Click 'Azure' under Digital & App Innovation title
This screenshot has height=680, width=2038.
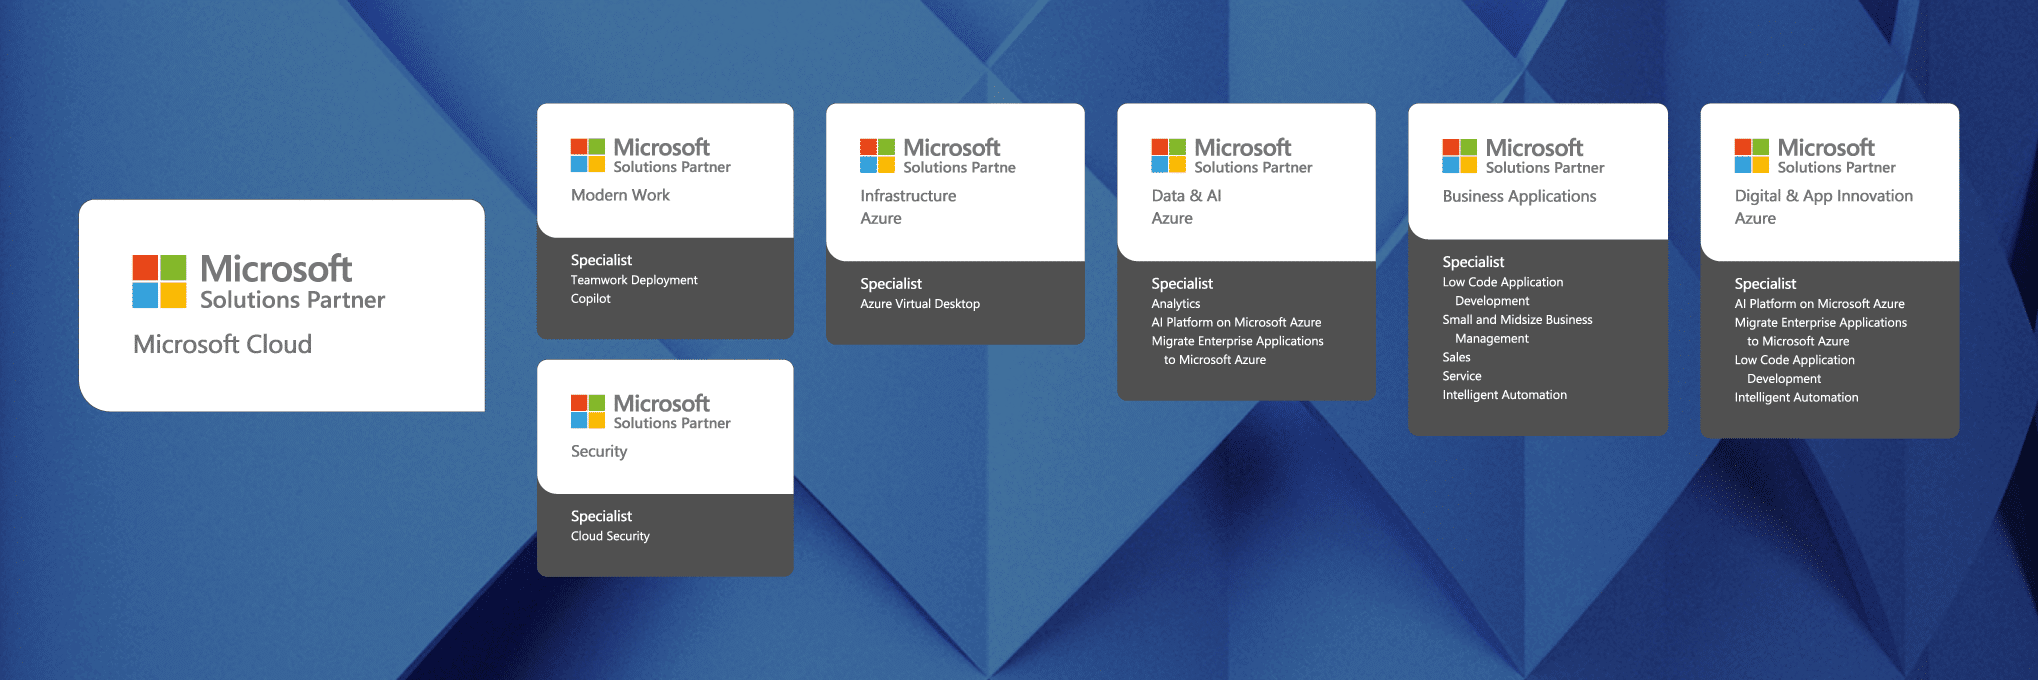click(x=1755, y=218)
